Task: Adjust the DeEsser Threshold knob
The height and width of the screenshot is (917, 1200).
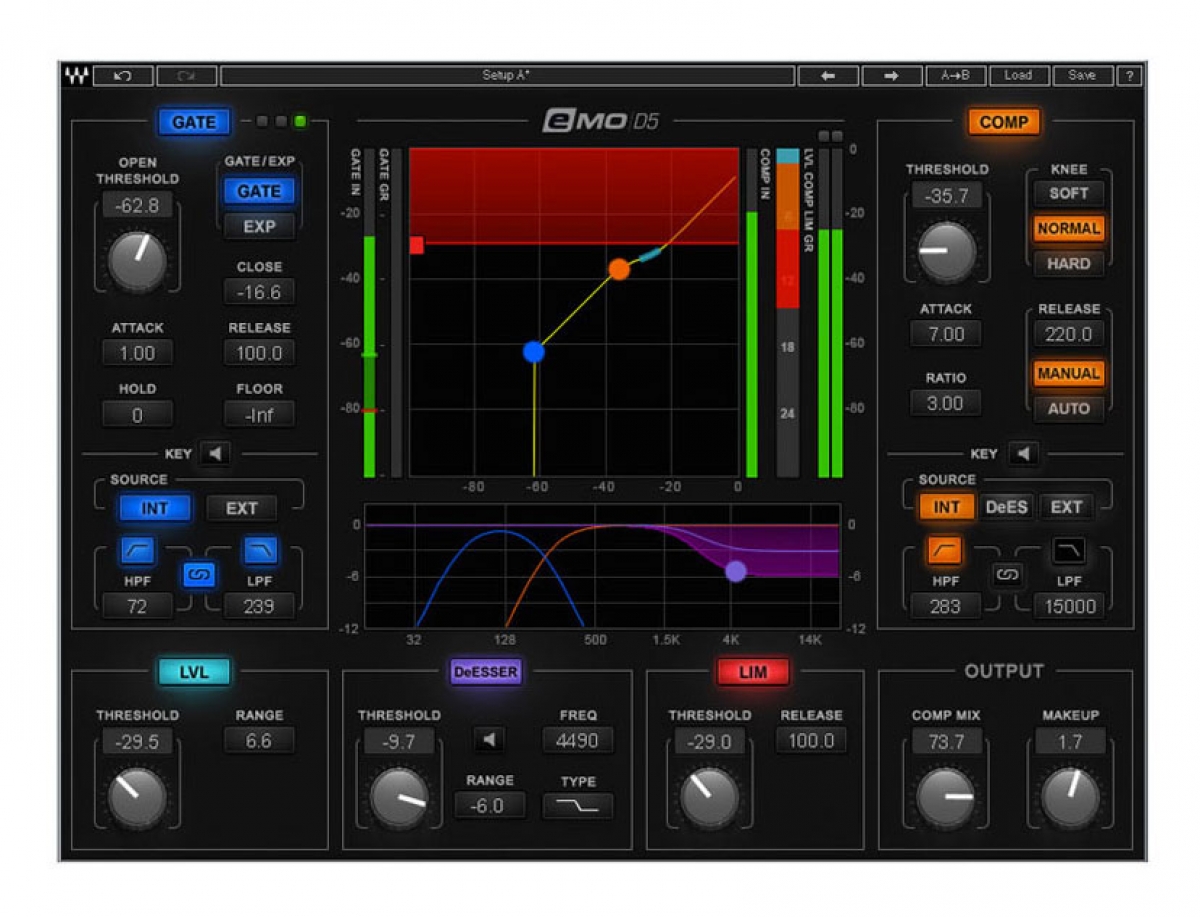Action: point(399,797)
